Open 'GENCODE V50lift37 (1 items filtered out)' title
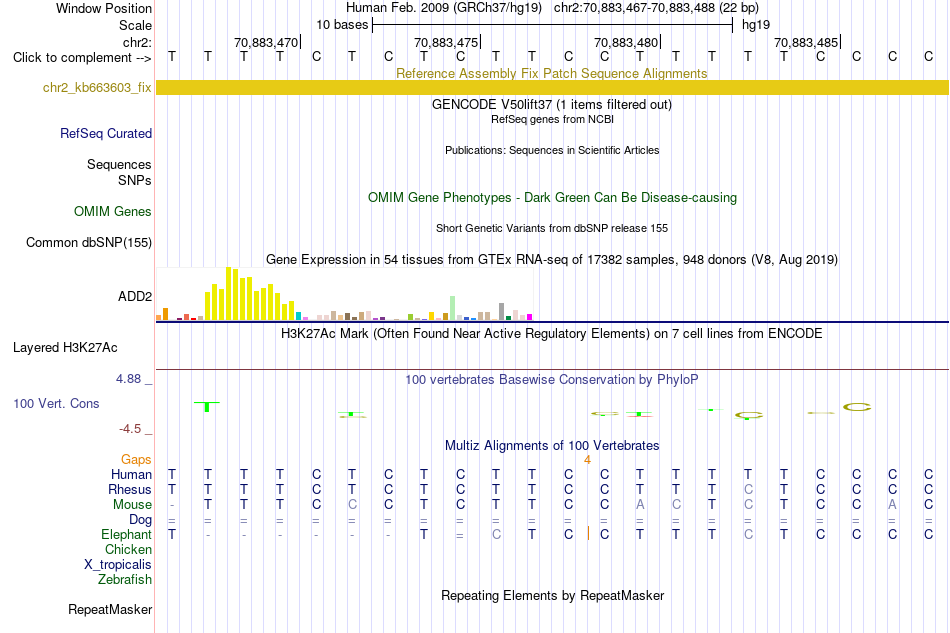This screenshot has height=633, width=950. (x=551, y=104)
